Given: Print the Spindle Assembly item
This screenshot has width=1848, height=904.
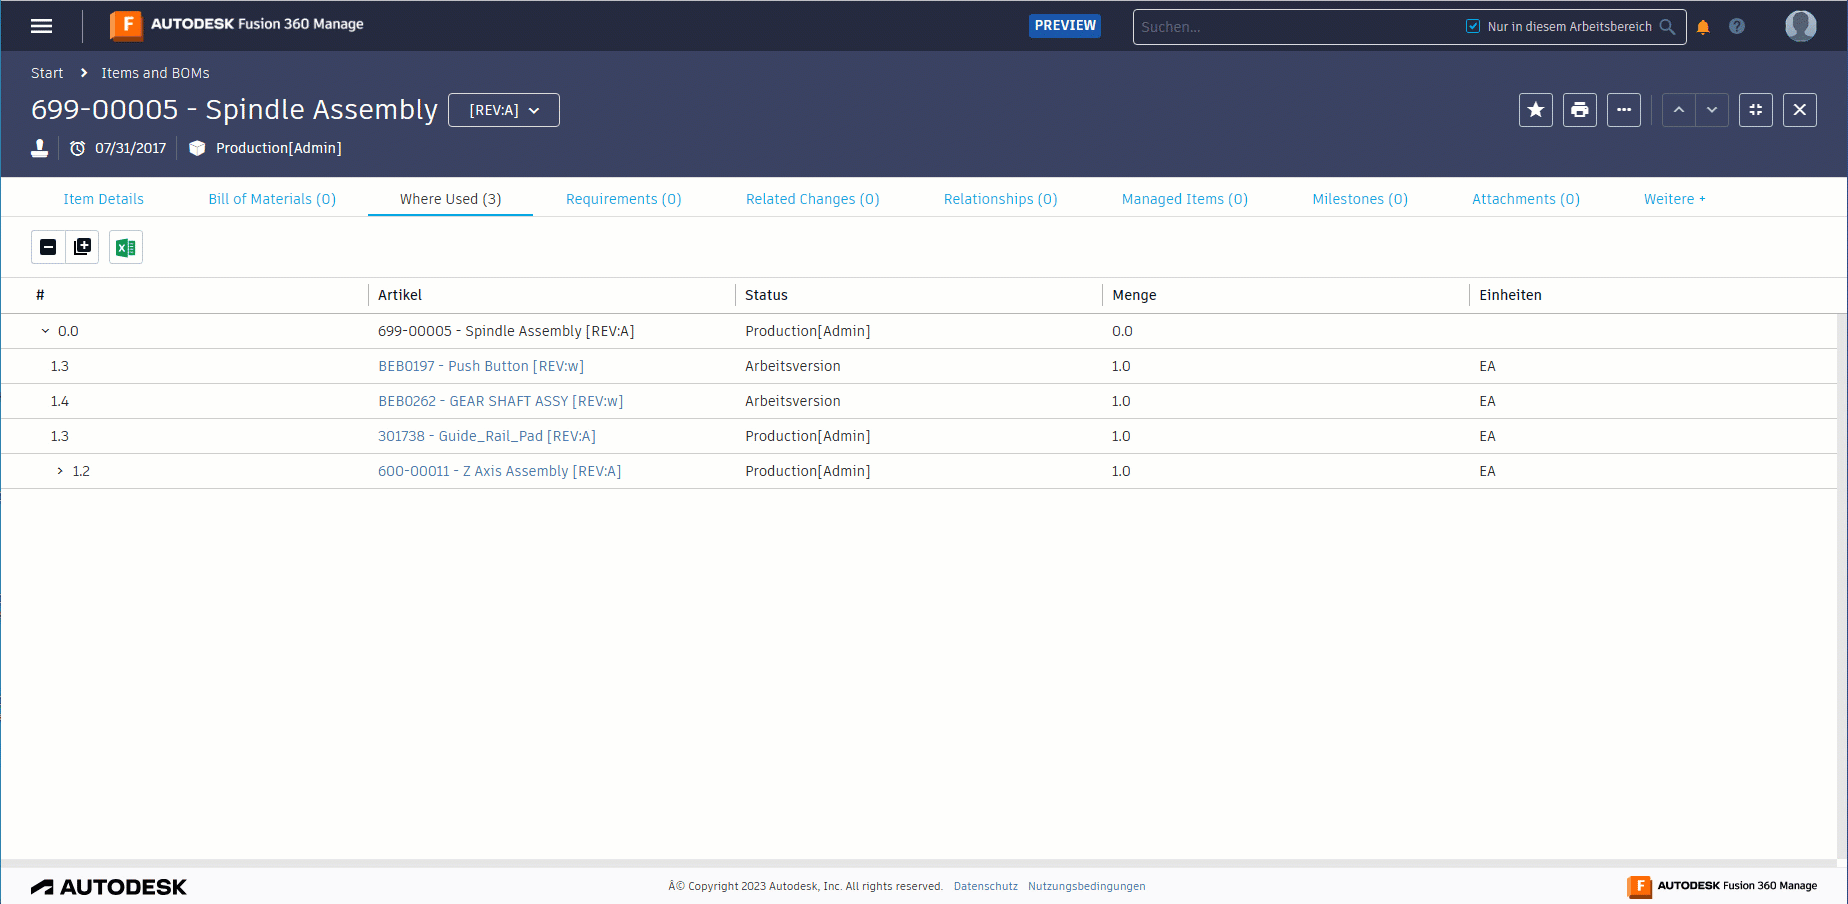Looking at the screenshot, I should (x=1580, y=110).
